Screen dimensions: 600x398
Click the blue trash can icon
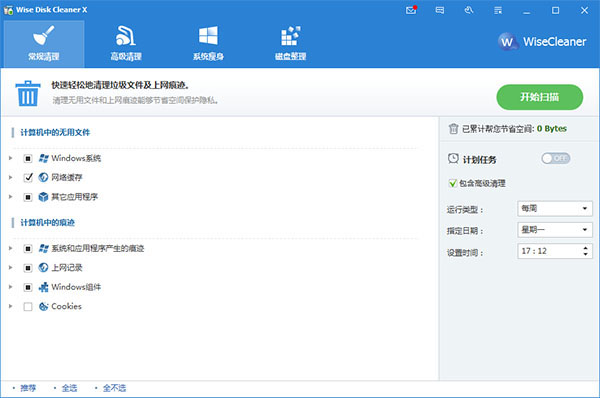28,93
